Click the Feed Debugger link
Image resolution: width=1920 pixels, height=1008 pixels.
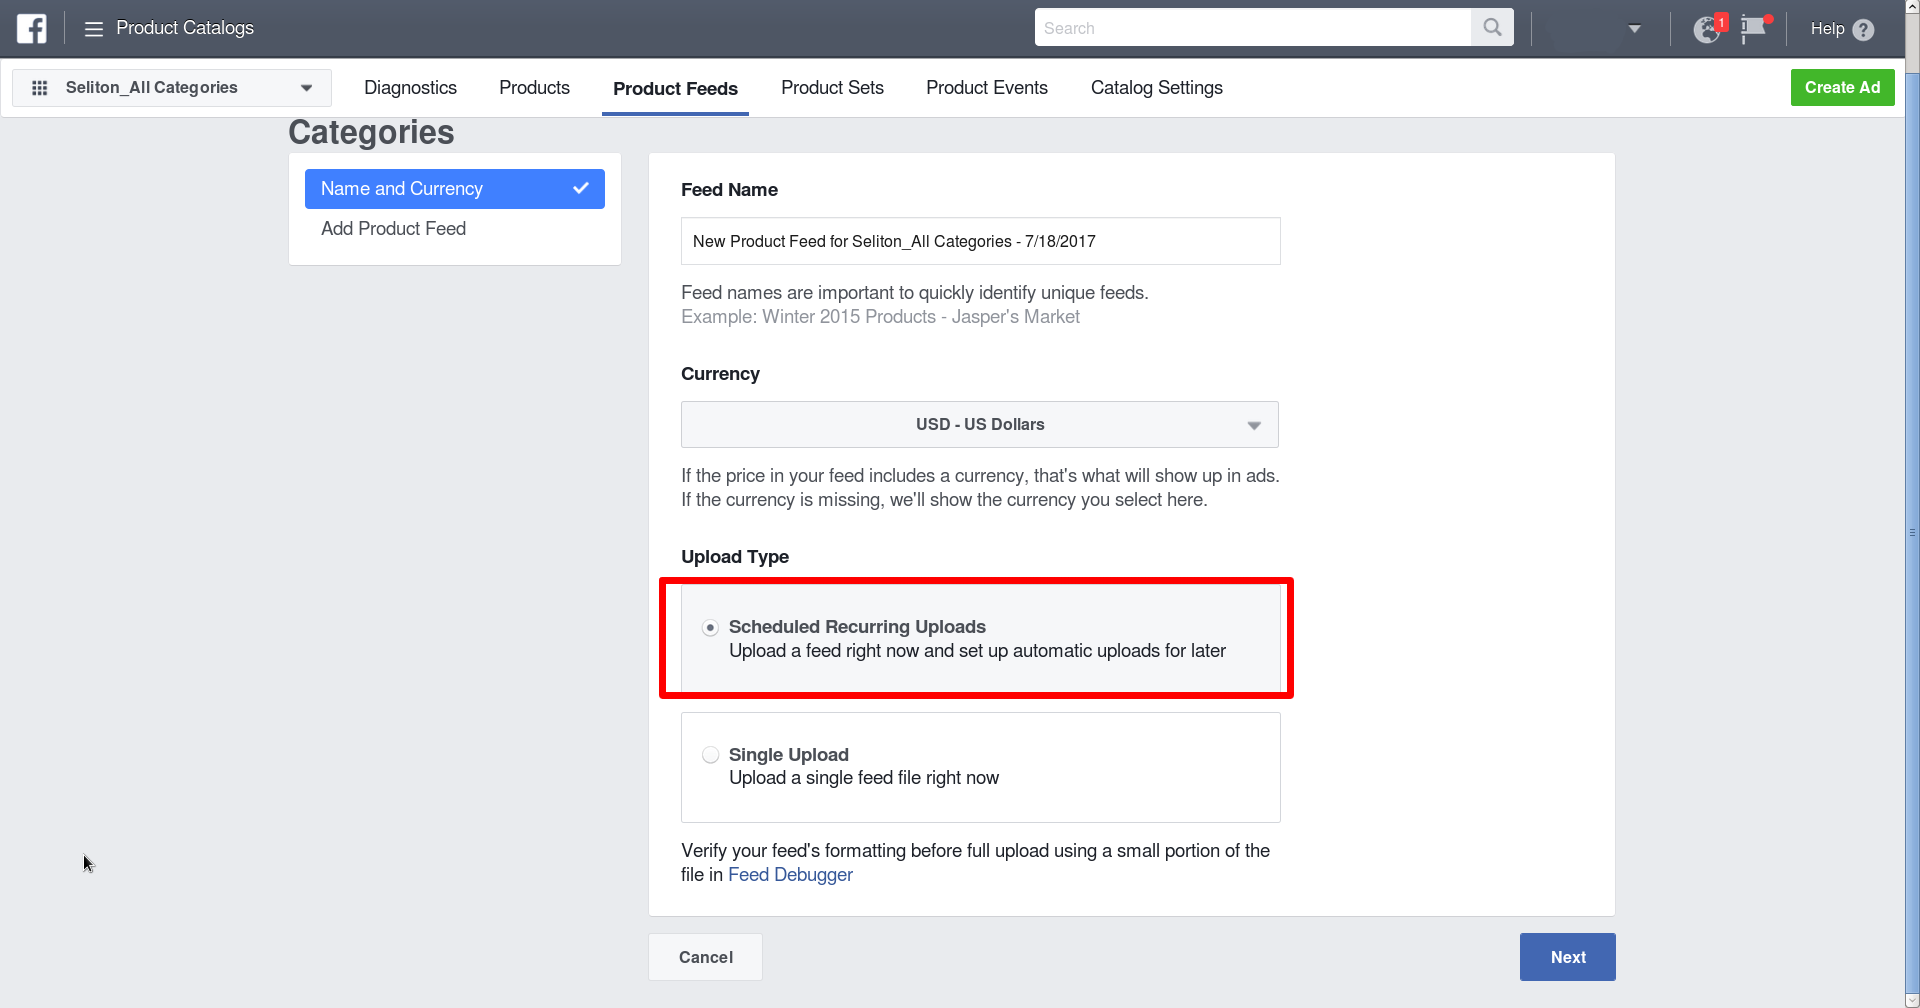click(790, 874)
